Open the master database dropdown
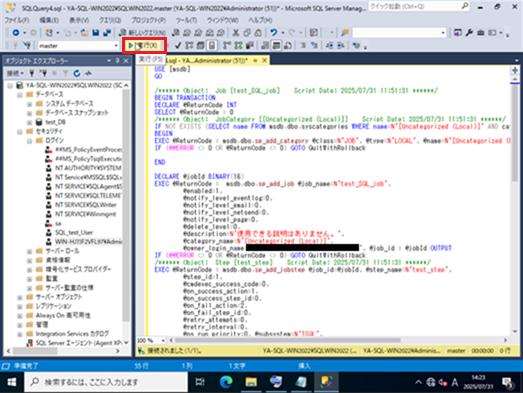Image resolution: width=523 pixels, height=393 pixels. pos(116,45)
